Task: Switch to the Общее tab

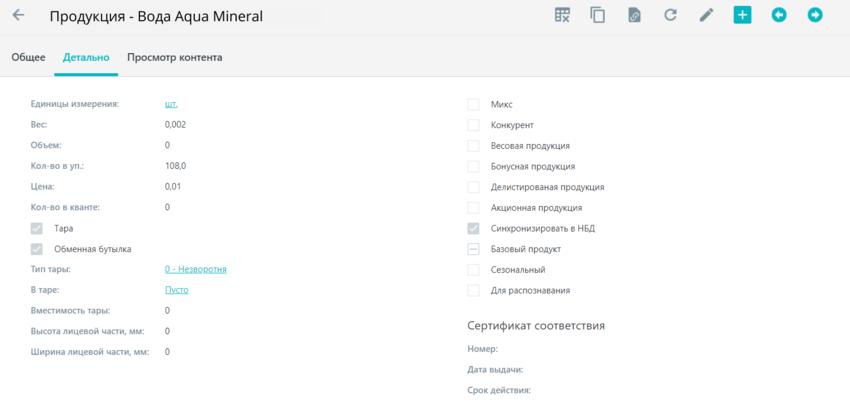Action: coord(28,57)
